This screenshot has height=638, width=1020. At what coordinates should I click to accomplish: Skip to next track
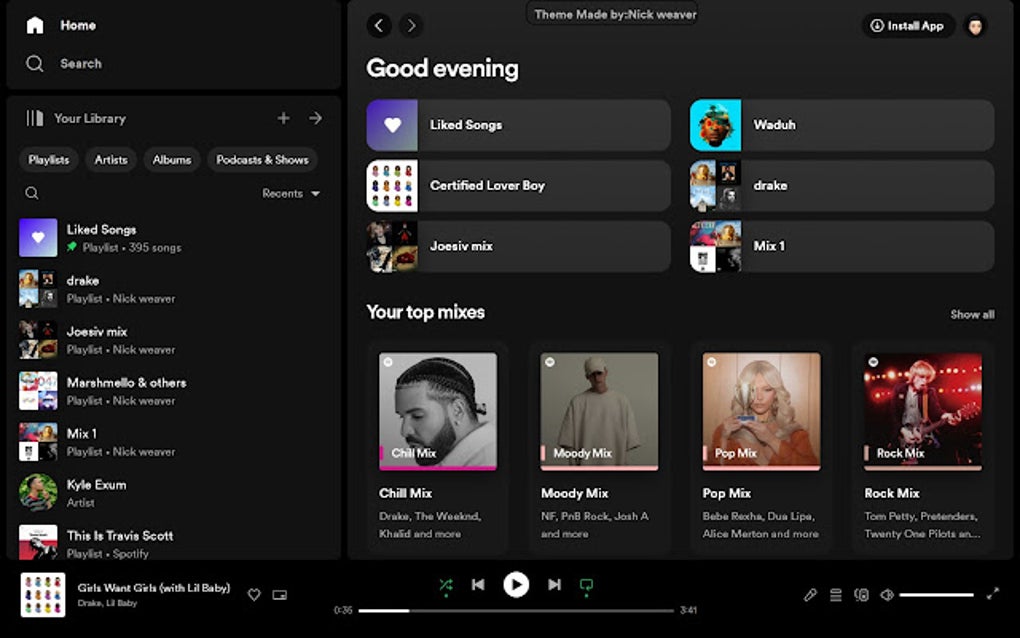tap(554, 585)
